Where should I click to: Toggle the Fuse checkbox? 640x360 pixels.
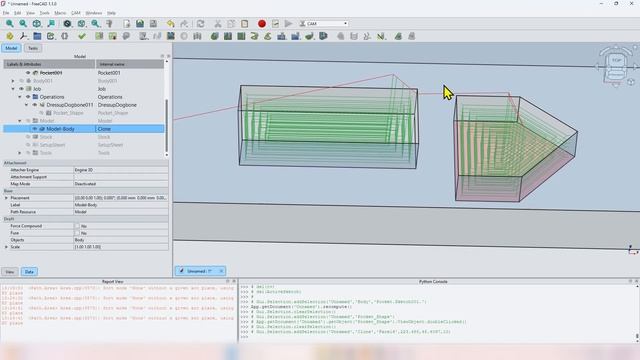[77, 233]
